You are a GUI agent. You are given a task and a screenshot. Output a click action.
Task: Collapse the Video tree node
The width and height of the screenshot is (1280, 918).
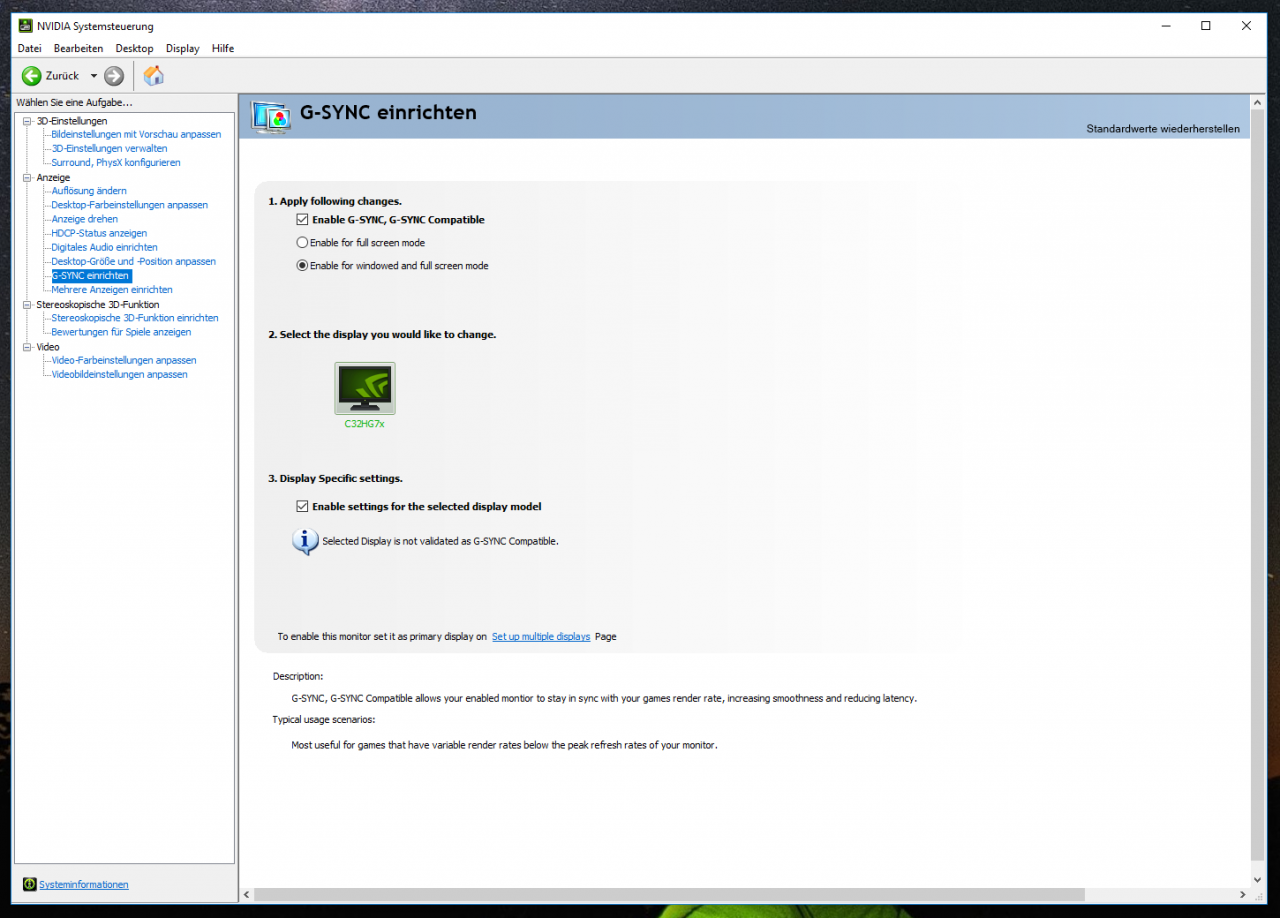coord(27,347)
